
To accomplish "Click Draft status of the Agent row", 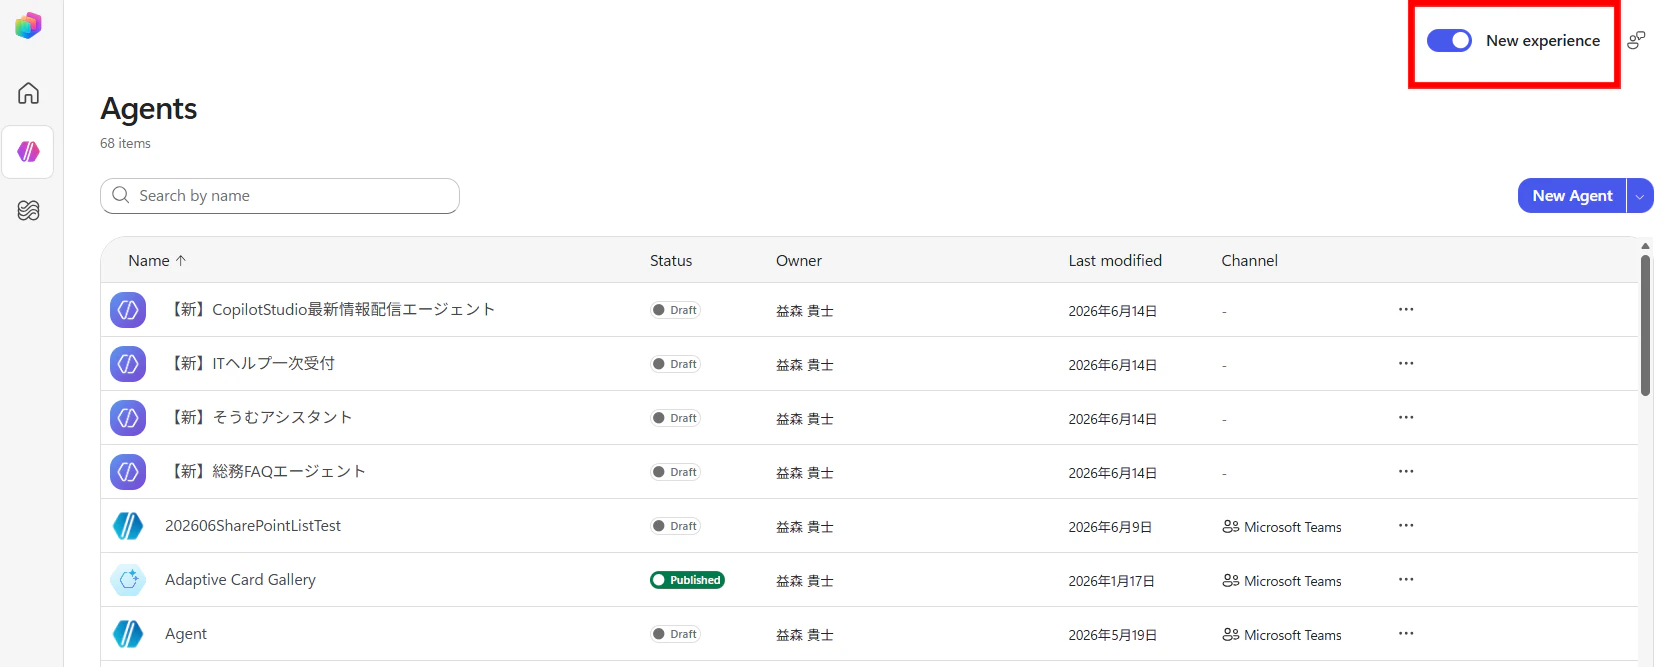I will pos(675,634).
